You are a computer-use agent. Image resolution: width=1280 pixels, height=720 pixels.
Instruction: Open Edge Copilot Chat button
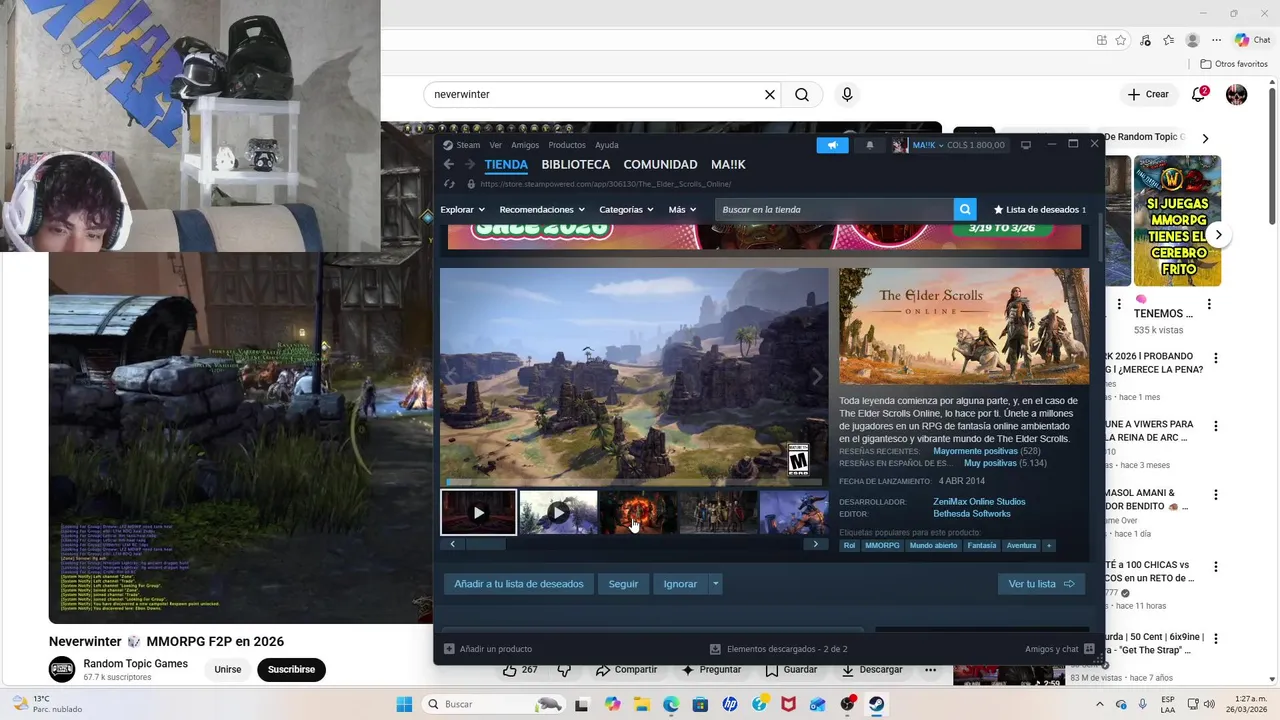coord(1252,40)
